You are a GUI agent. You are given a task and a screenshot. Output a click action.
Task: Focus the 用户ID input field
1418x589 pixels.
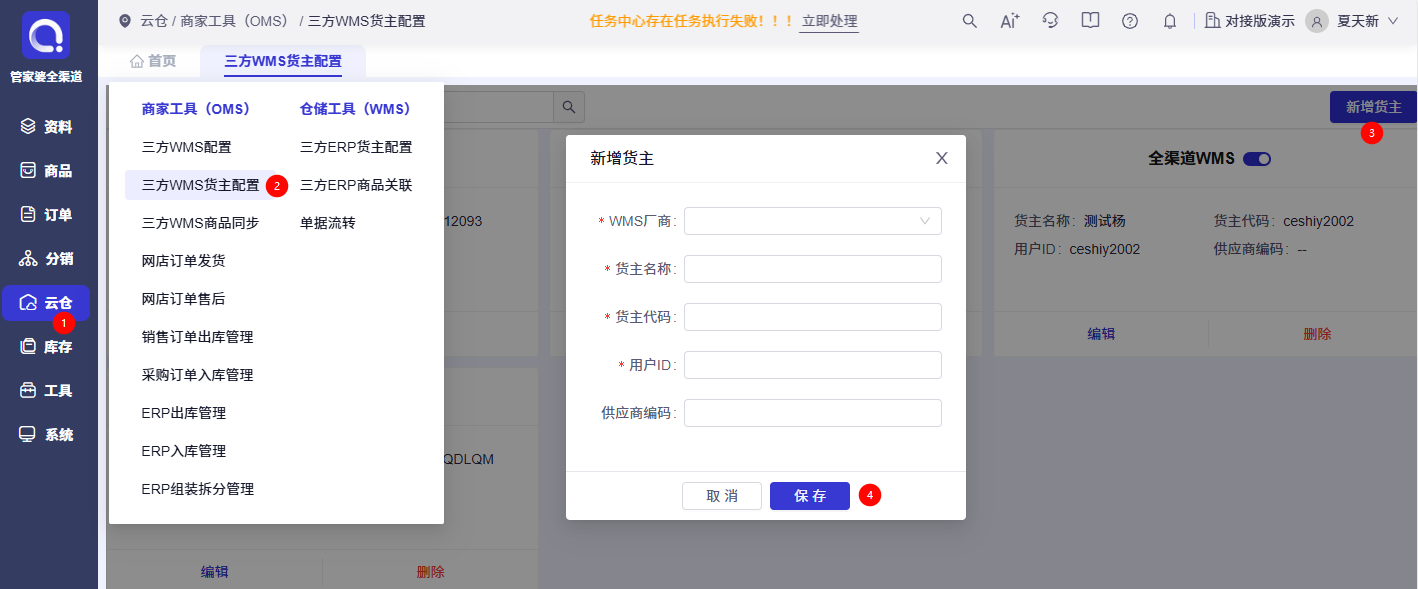coord(813,365)
